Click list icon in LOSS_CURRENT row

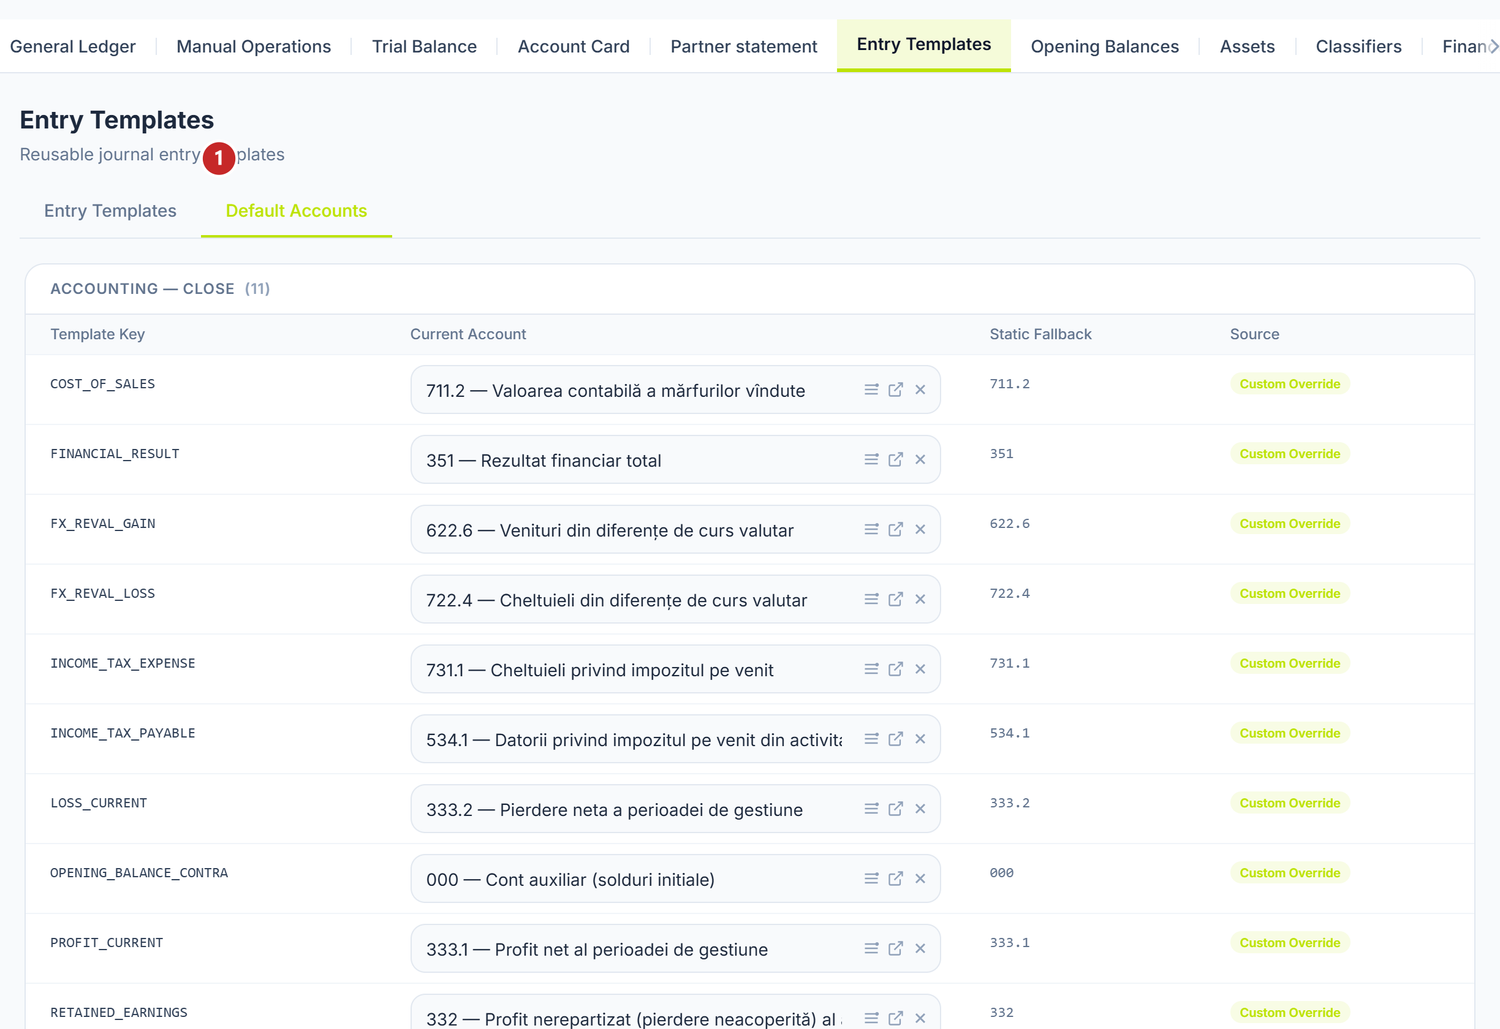pyautogui.click(x=871, y=809)
